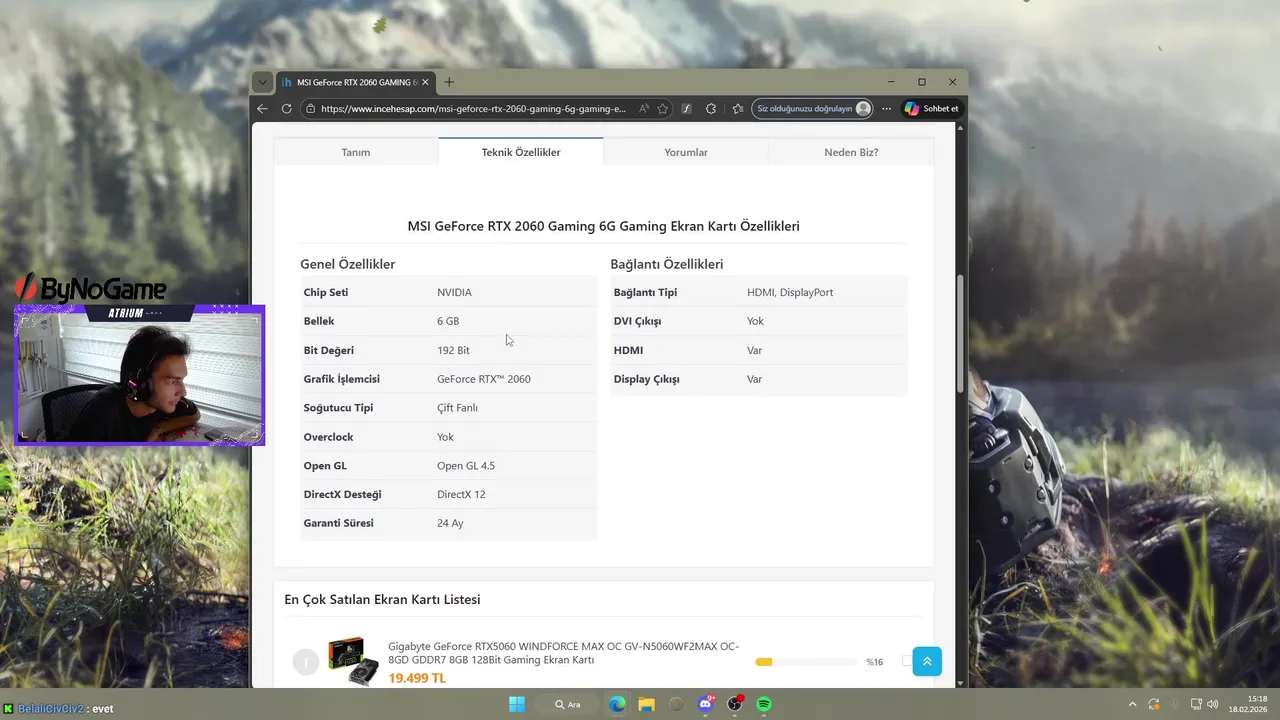Open Gigabyte GeForce RTX5060 WINDFORCE product link
The width and height of the screenshot is (1280, 720).
pos(564,653)
